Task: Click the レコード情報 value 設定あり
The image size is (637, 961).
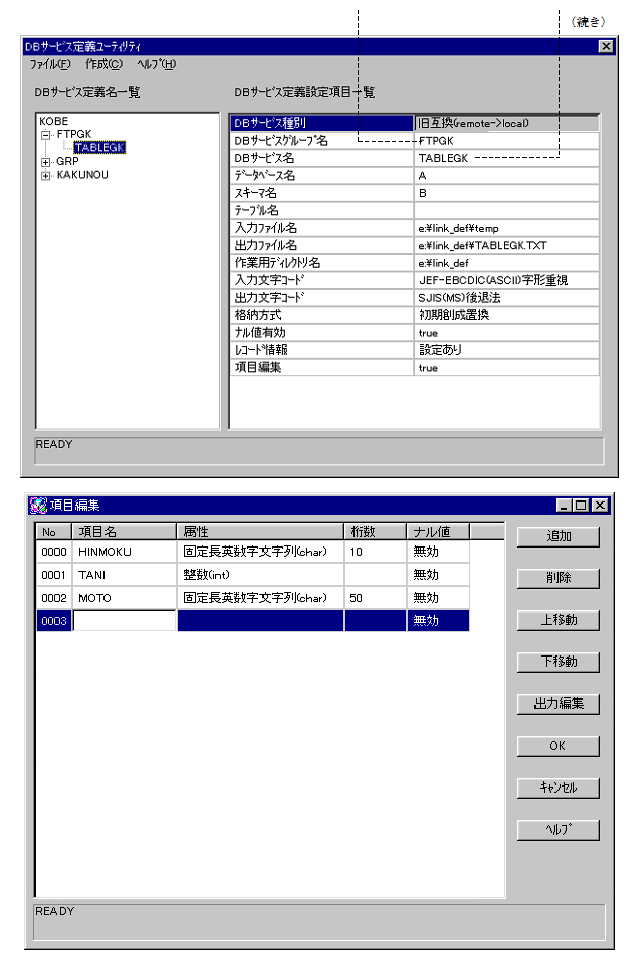Action: coord(507,350)
